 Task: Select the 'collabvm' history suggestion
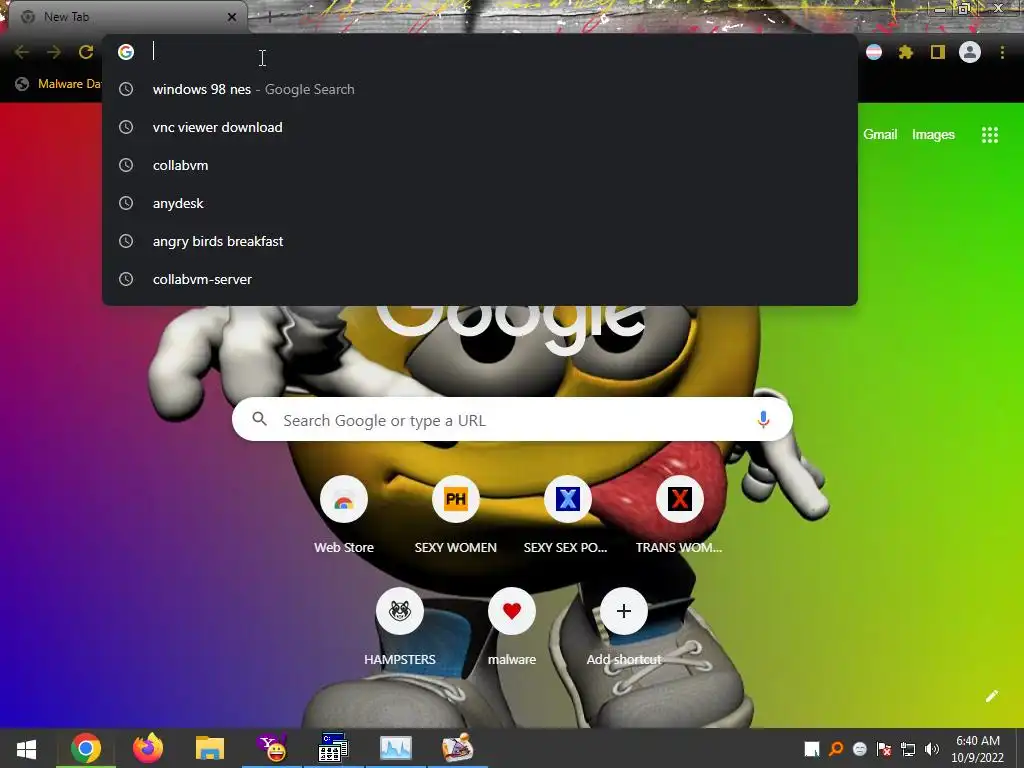[480, 165]
